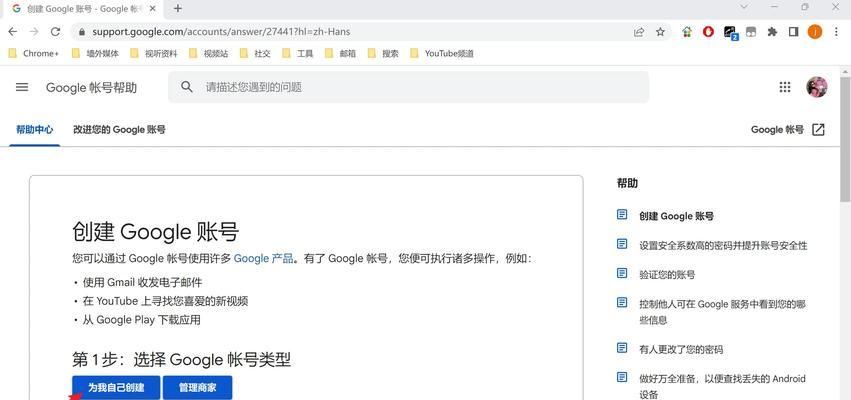Click the heading 创建 Google 账号
The width and height of the screenshot is (851, 400).
coord(155,232)
